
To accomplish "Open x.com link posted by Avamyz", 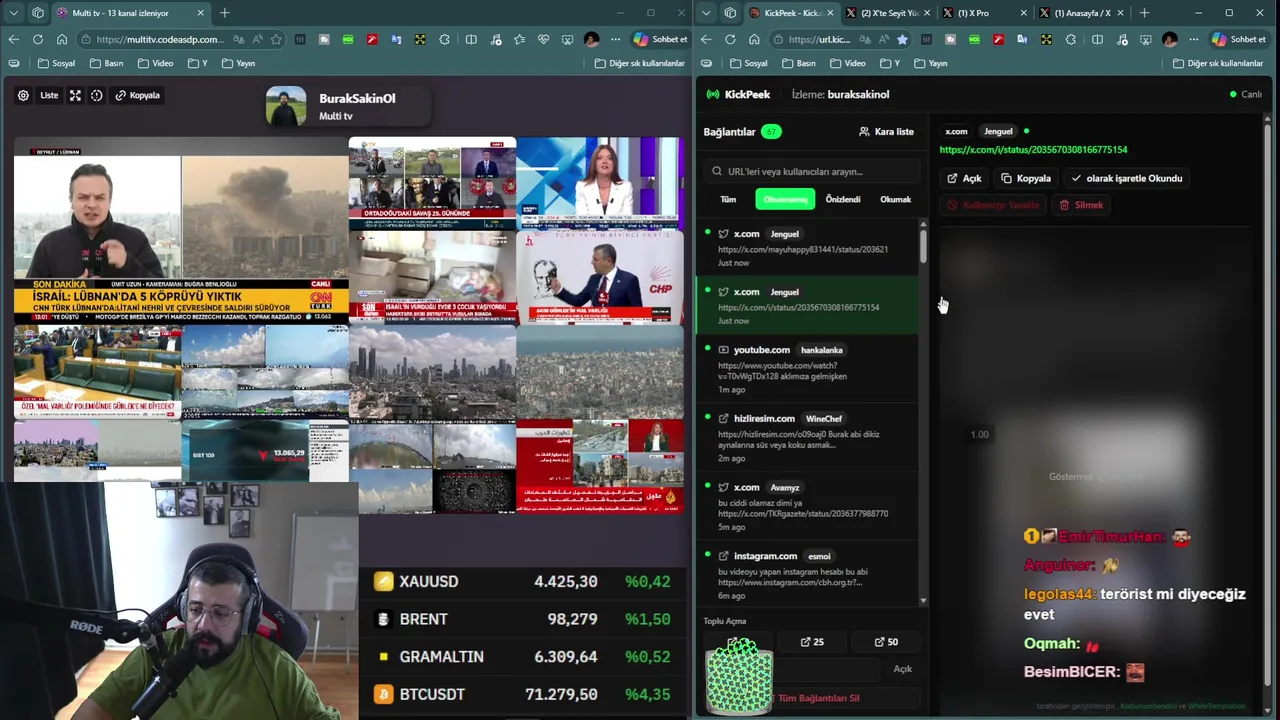I will (806, 506).
